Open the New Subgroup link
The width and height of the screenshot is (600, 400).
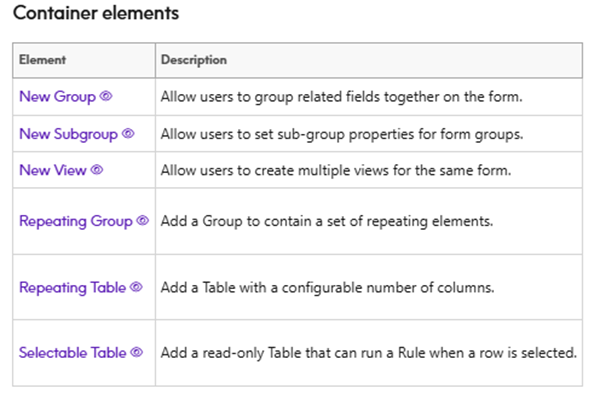(x=68, y=133)
